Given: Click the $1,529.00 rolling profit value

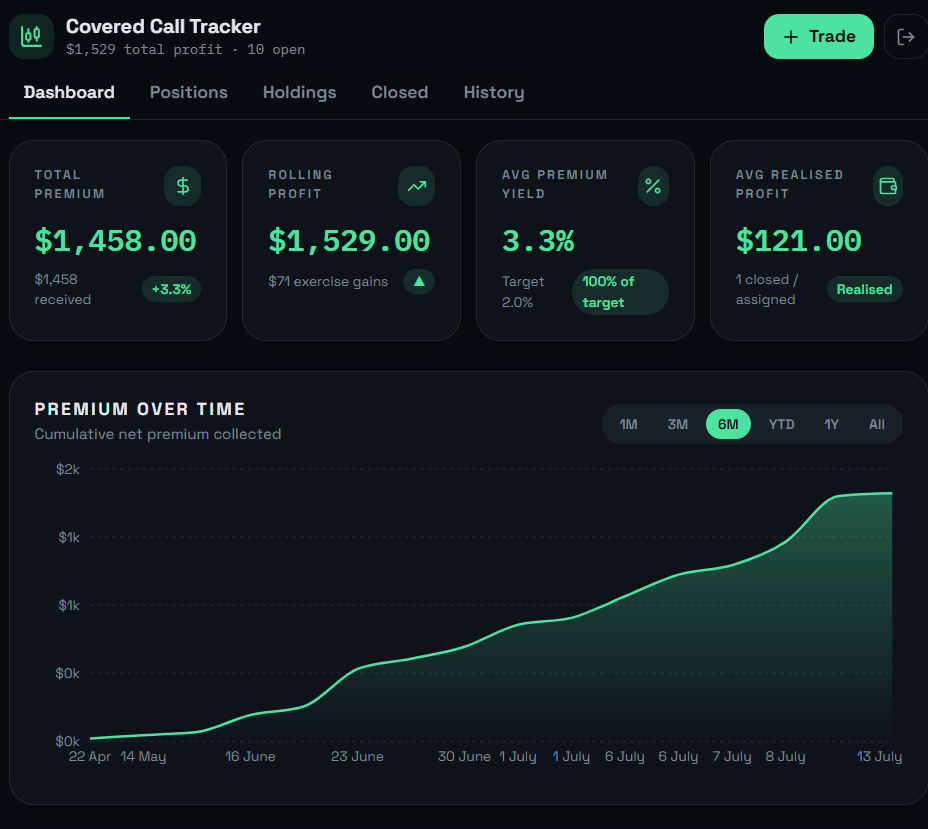Looking at the screenshot, I should [x=349, y=241].
